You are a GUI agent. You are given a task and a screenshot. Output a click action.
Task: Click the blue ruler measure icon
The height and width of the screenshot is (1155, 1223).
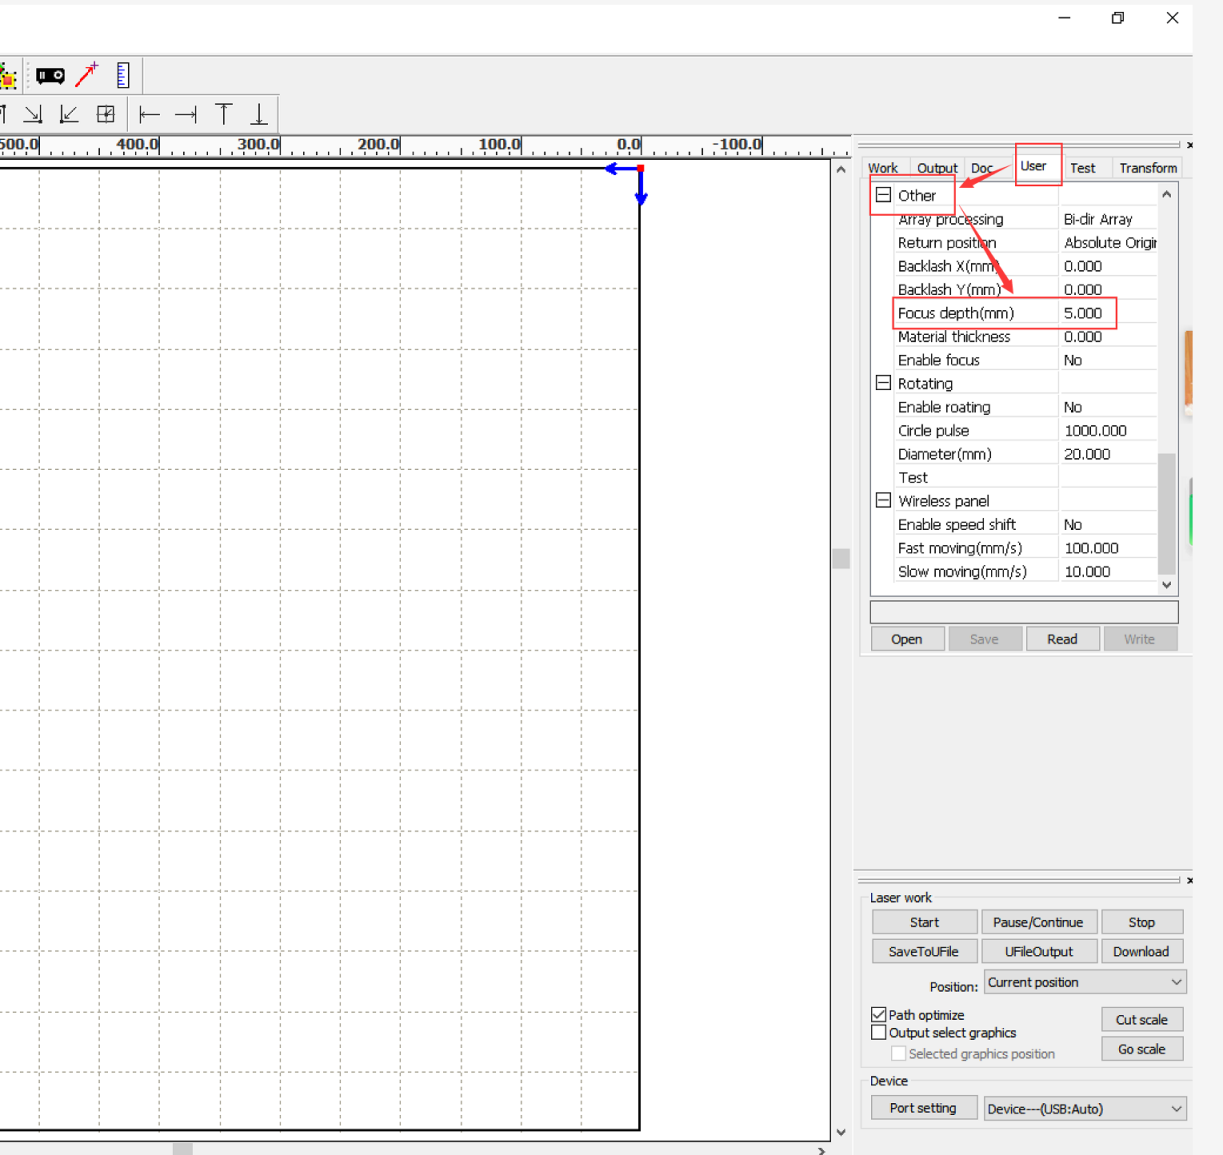point(123,76)
